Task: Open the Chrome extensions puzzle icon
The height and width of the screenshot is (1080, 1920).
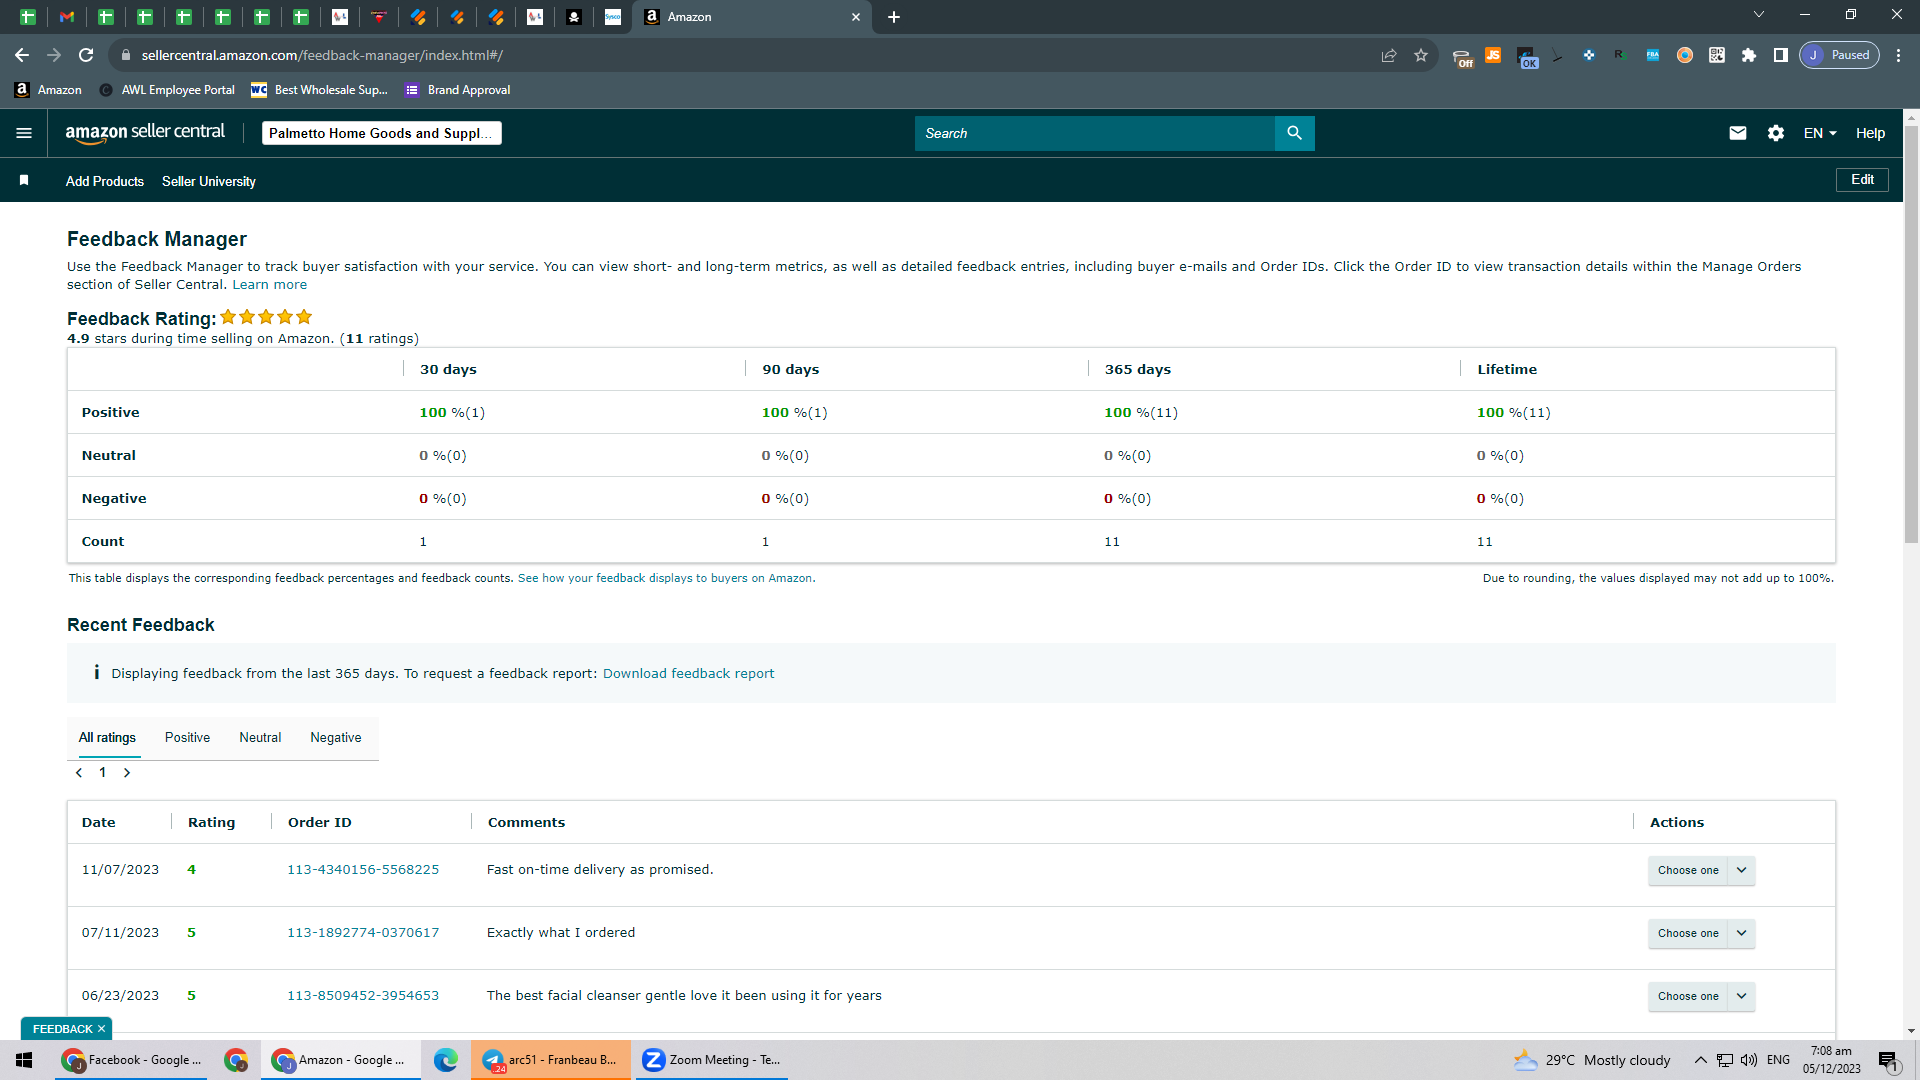Action: (x=1749, y=55)
